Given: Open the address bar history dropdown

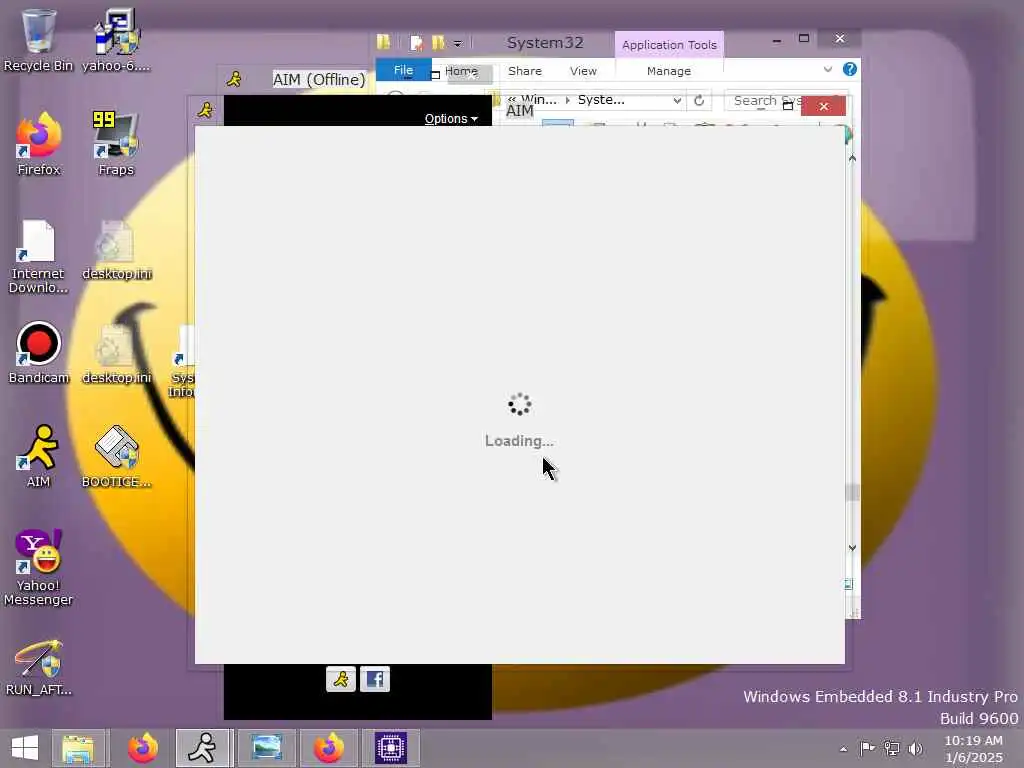Looking at the screenshot, I should click(677, 101).
